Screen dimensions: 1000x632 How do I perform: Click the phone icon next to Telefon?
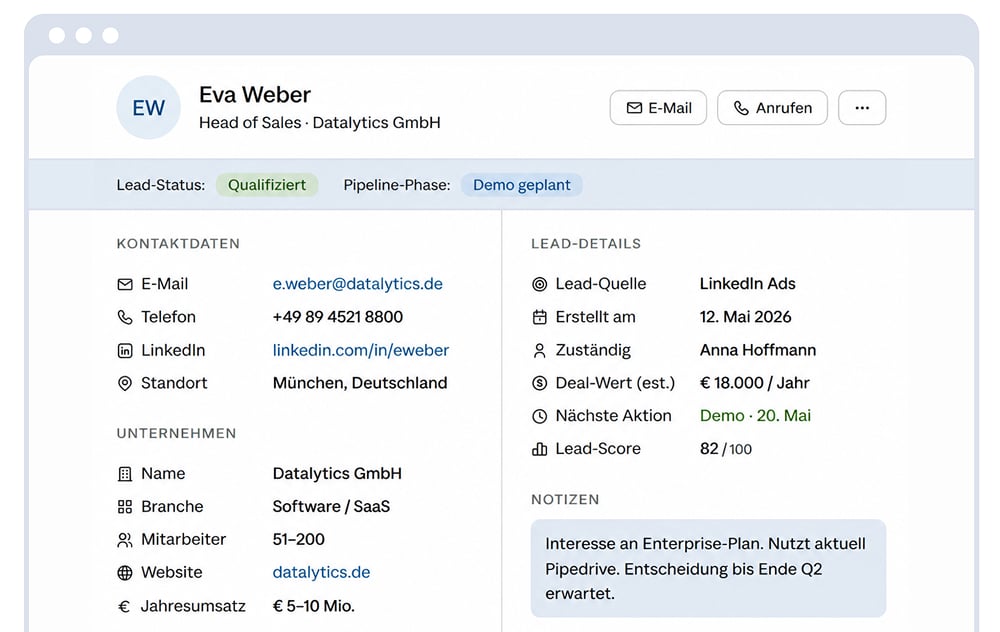125,317
